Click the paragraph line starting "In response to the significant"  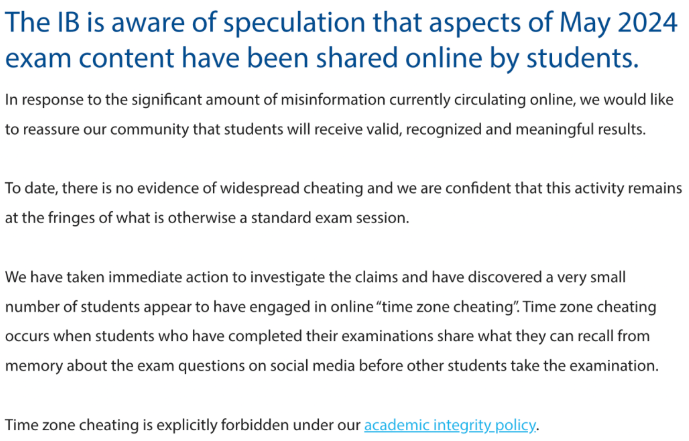point(339,100)
